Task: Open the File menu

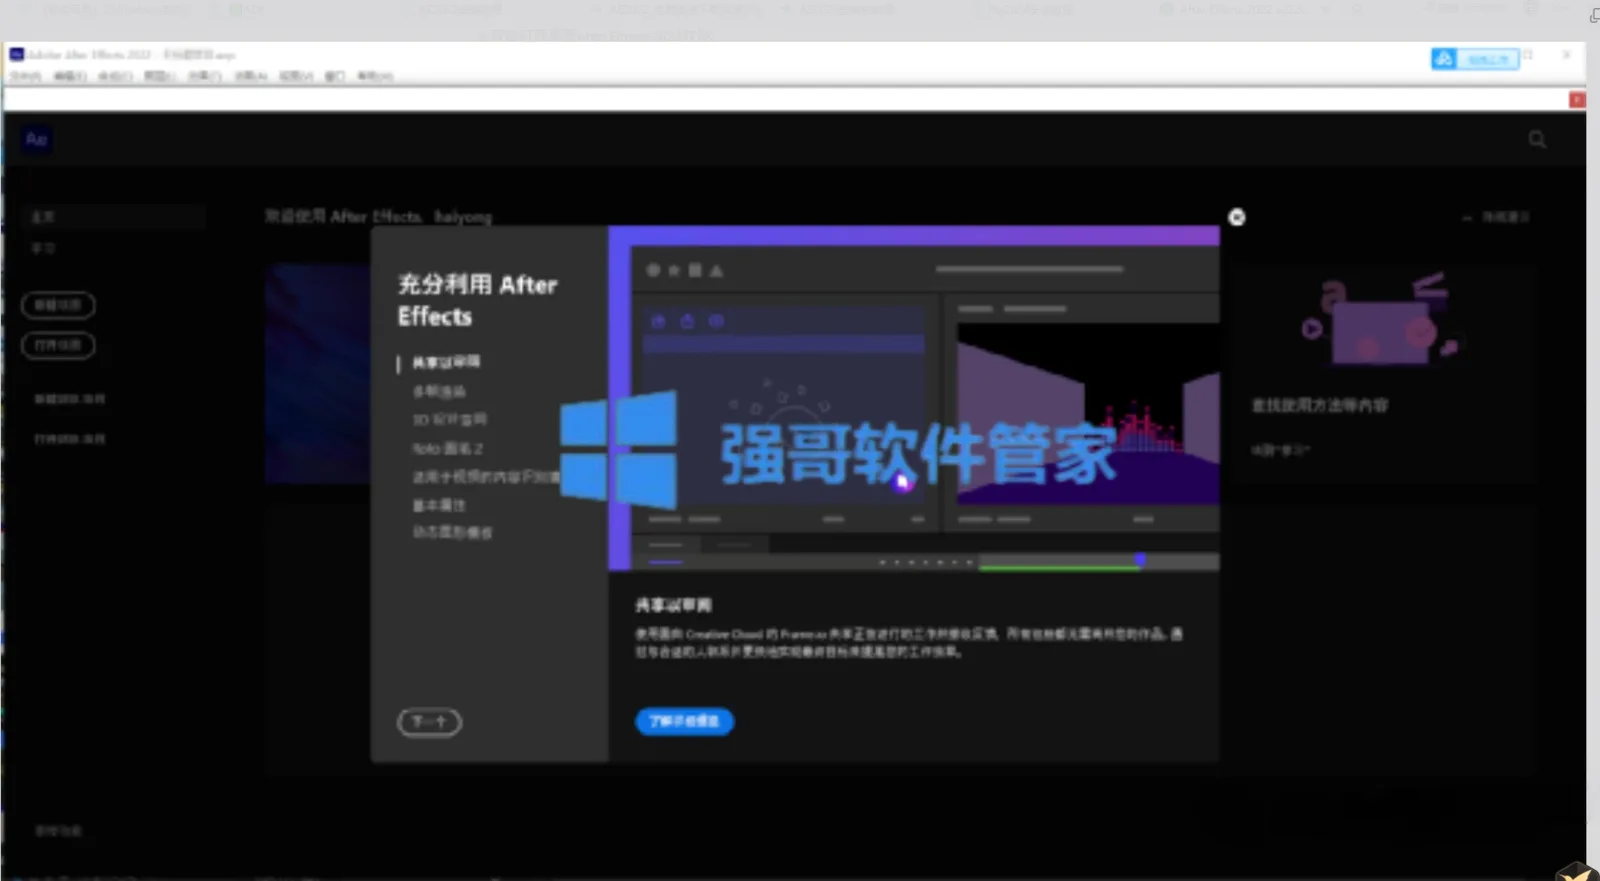Action: pos(25,76)
